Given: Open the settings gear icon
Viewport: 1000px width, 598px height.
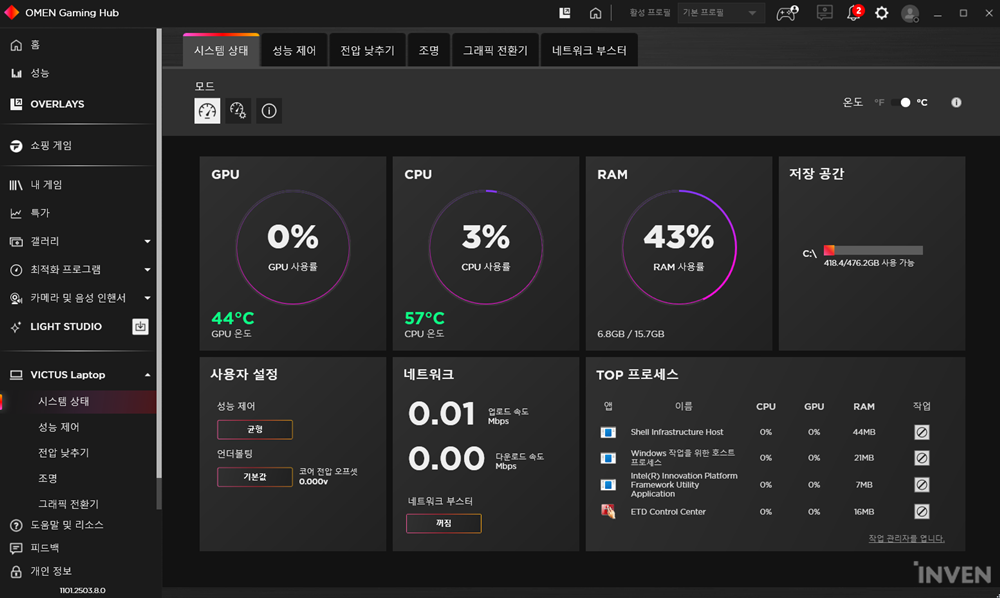Looking at the screenshot, I should (881, 13).
